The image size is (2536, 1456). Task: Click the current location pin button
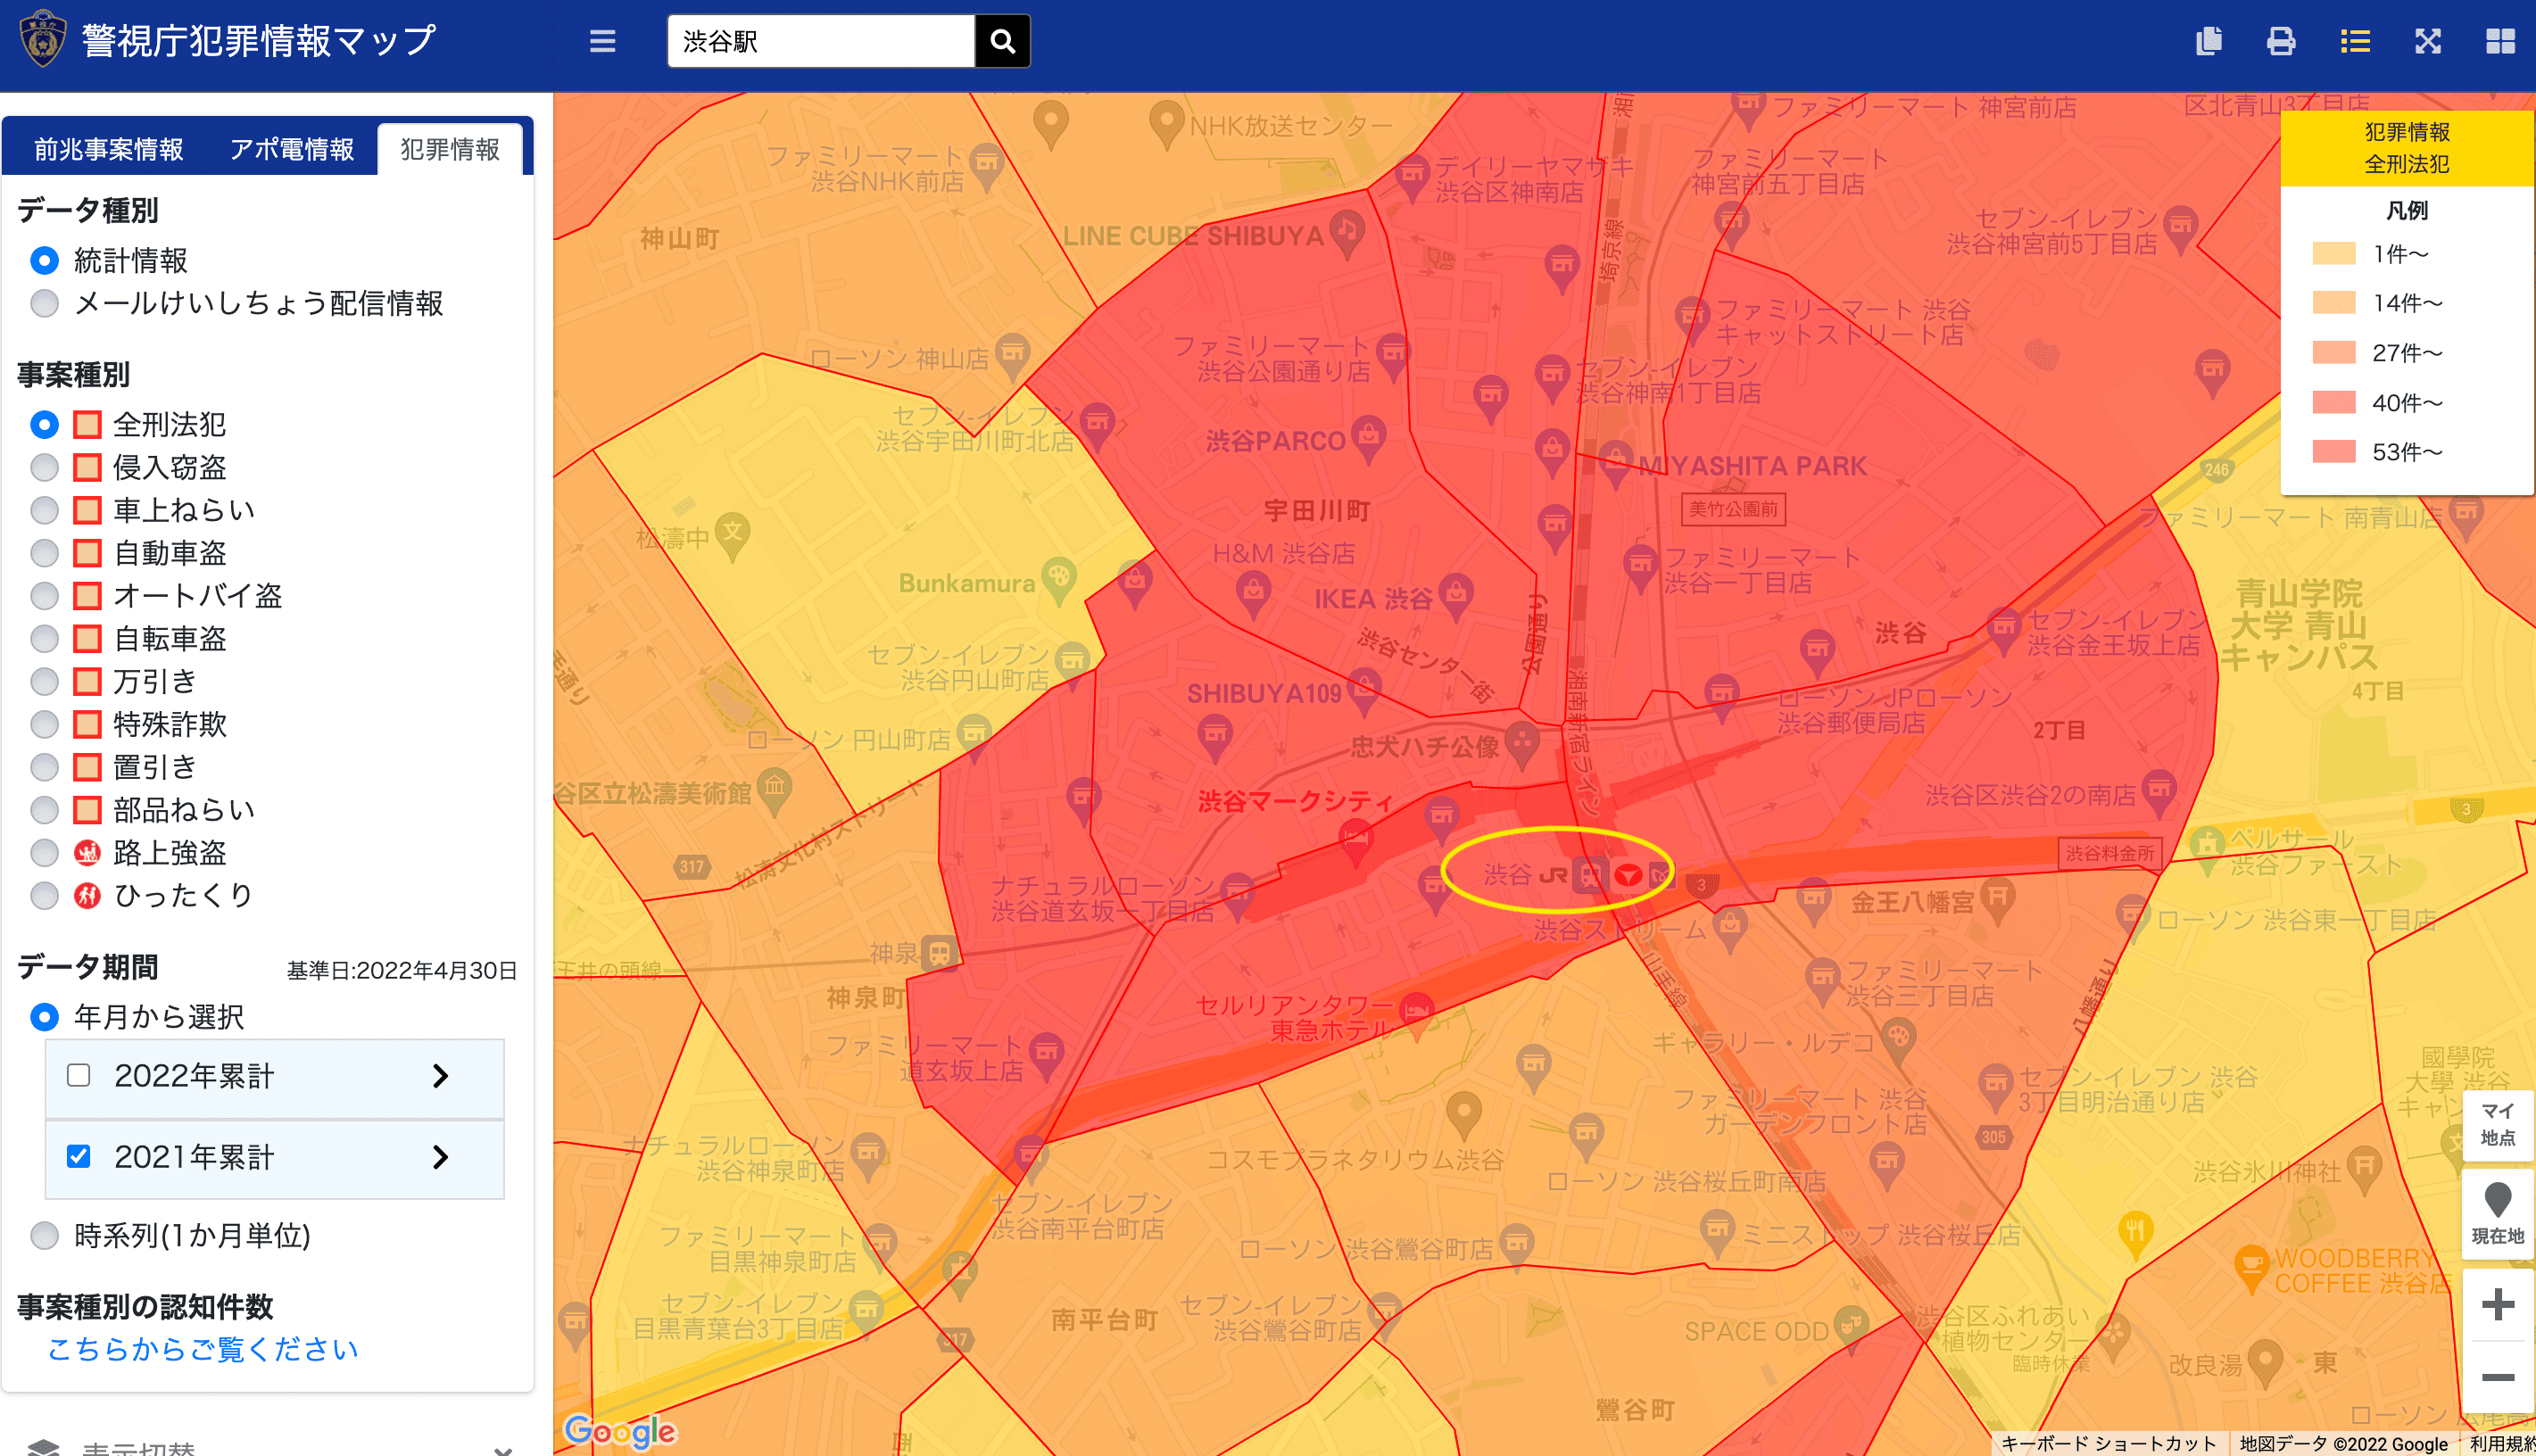[2497, 1213]
